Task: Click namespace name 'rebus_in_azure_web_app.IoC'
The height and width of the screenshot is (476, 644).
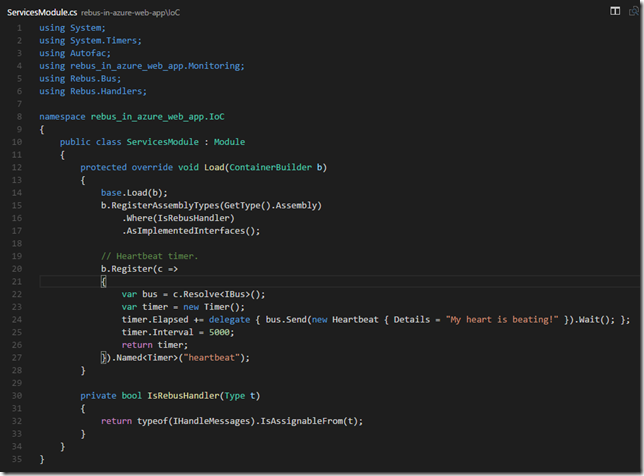Action: click(x=157, y=117)
